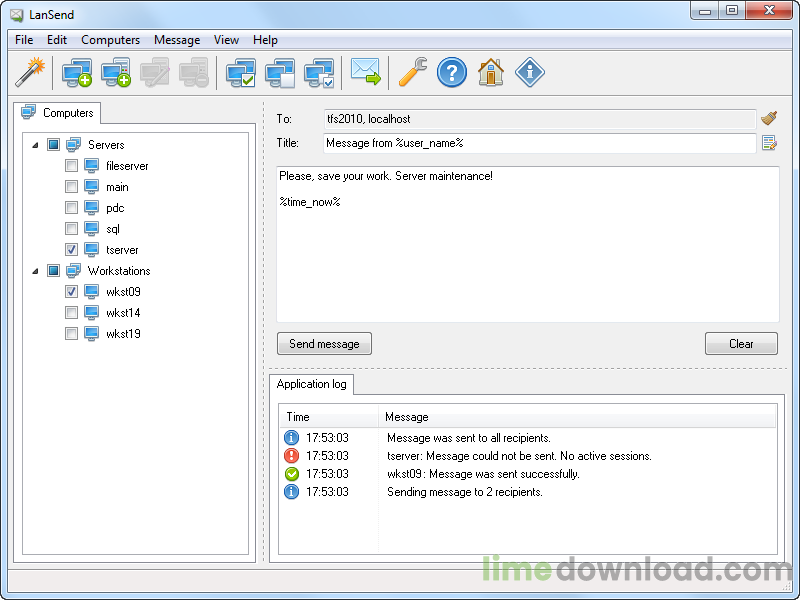This screenshot has height=600, width=800.
Task: Click the grayed edit computer pencil icon
Action: (155, 72)
